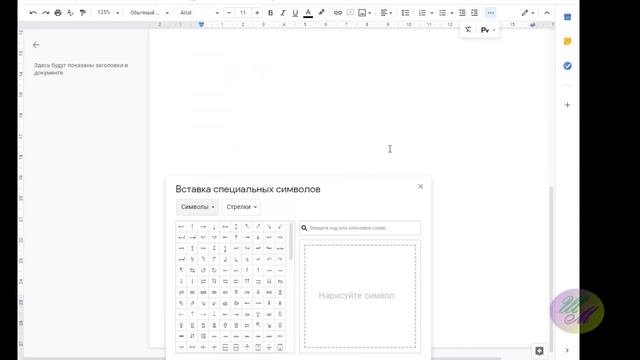Apply bold formatting

270,13
